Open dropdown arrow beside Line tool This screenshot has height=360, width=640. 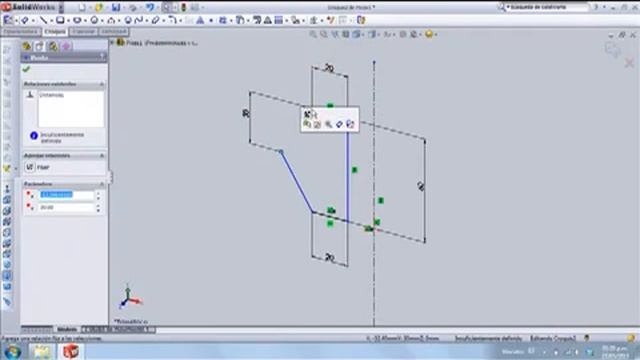51,20
